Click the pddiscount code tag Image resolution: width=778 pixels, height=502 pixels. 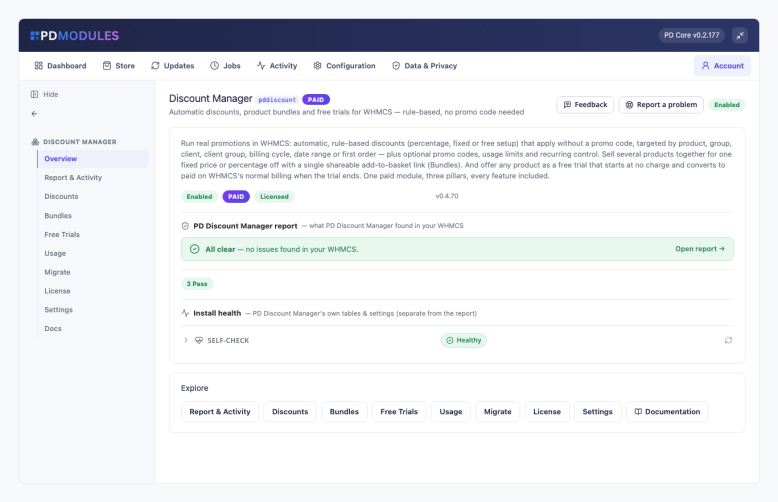pos(277,100)
